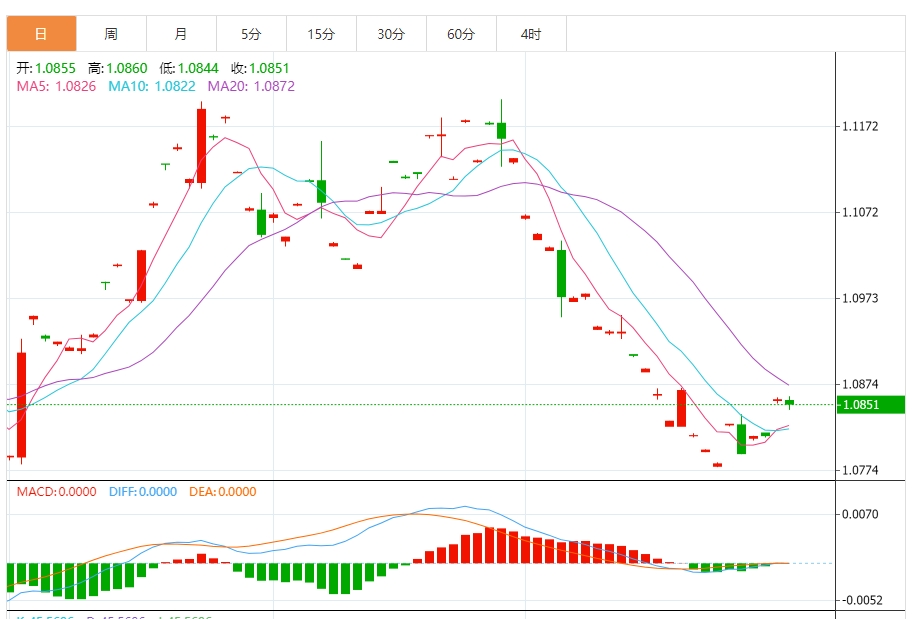Switch to the 周 weekly tab

click(x=111, y=33)
